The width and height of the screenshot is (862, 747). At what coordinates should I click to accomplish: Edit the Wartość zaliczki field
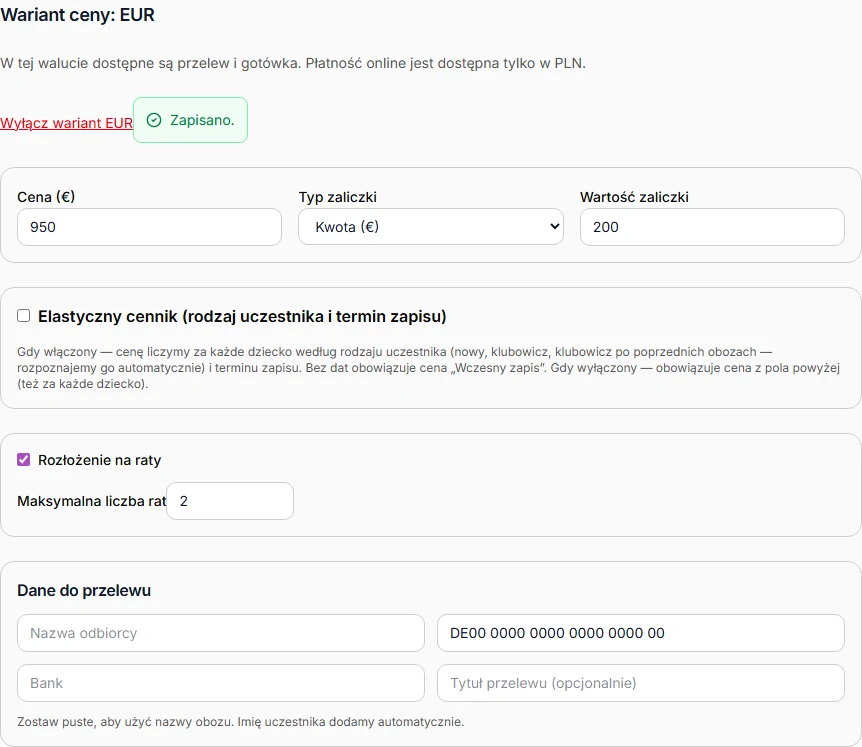pyautogui.click(x=712, y=227)
